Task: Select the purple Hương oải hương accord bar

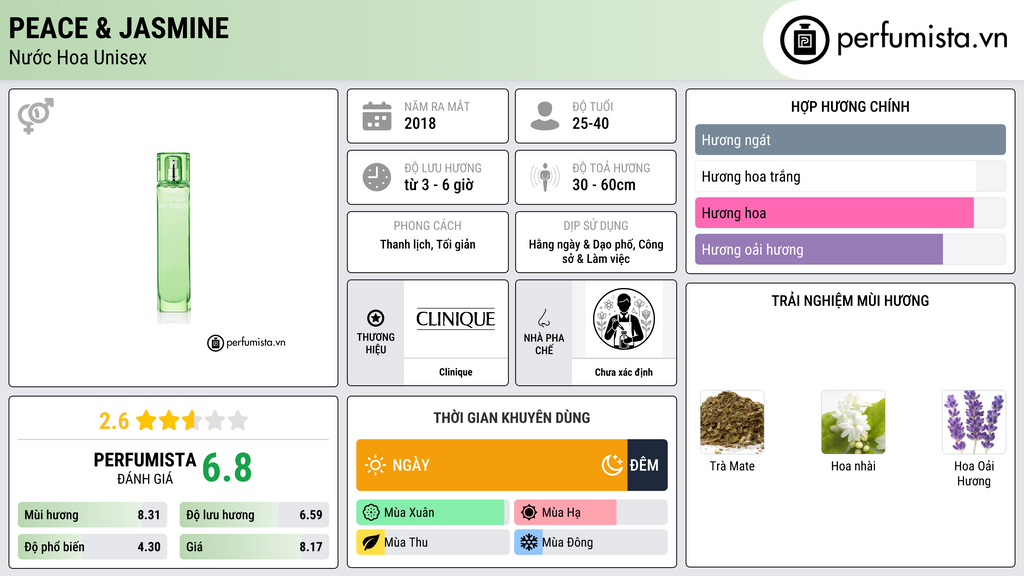Action: click(x=850, y=249)
